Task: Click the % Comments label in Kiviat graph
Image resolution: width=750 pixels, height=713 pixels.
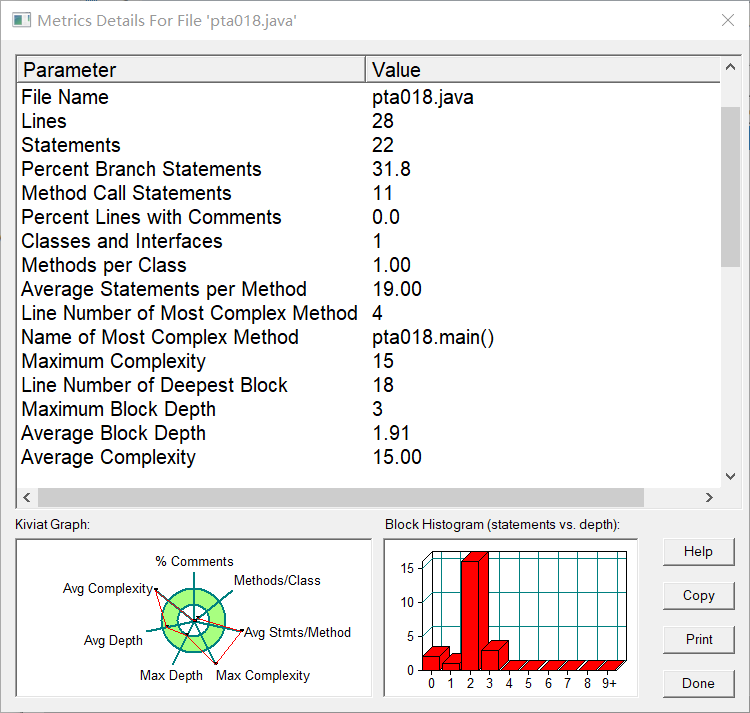Action: tap(194, 561)
